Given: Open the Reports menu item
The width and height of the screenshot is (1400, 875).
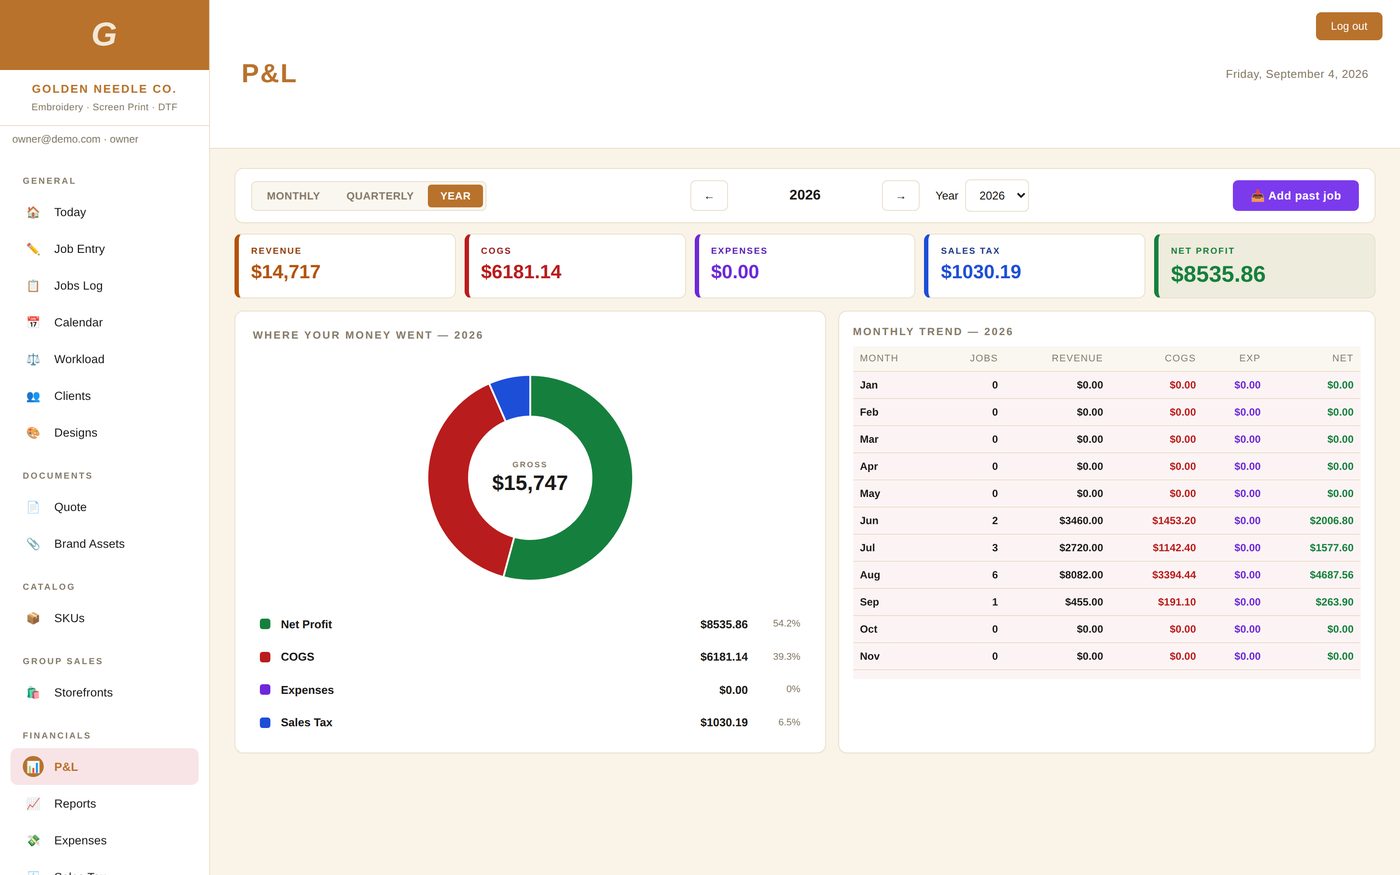Looking at the screenshot, I should [x=104, y=804].
